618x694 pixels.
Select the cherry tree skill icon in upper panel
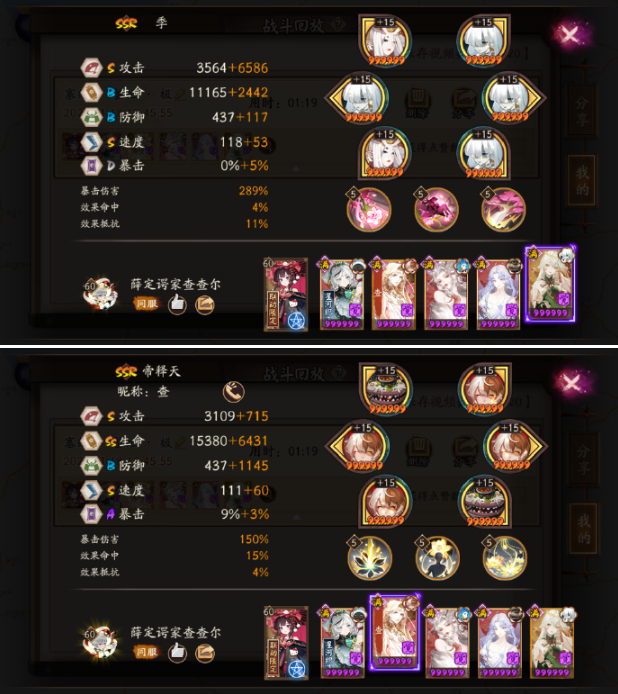(503, 209)
